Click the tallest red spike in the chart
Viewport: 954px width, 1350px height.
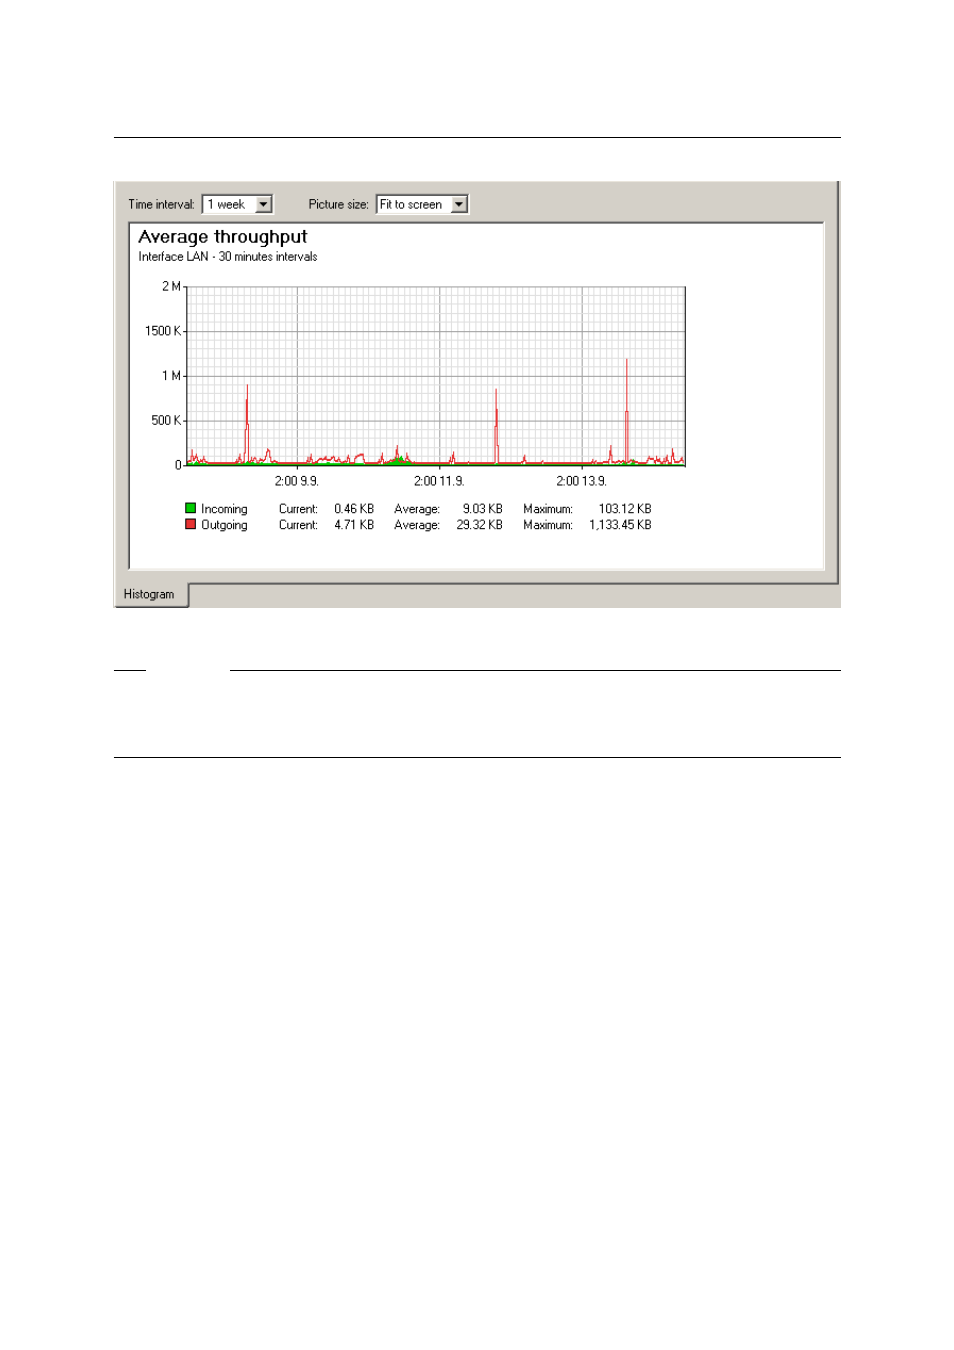point(627,410)
